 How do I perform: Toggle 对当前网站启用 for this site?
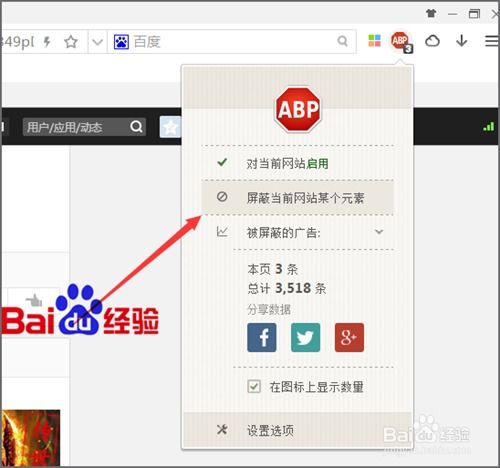298,163
